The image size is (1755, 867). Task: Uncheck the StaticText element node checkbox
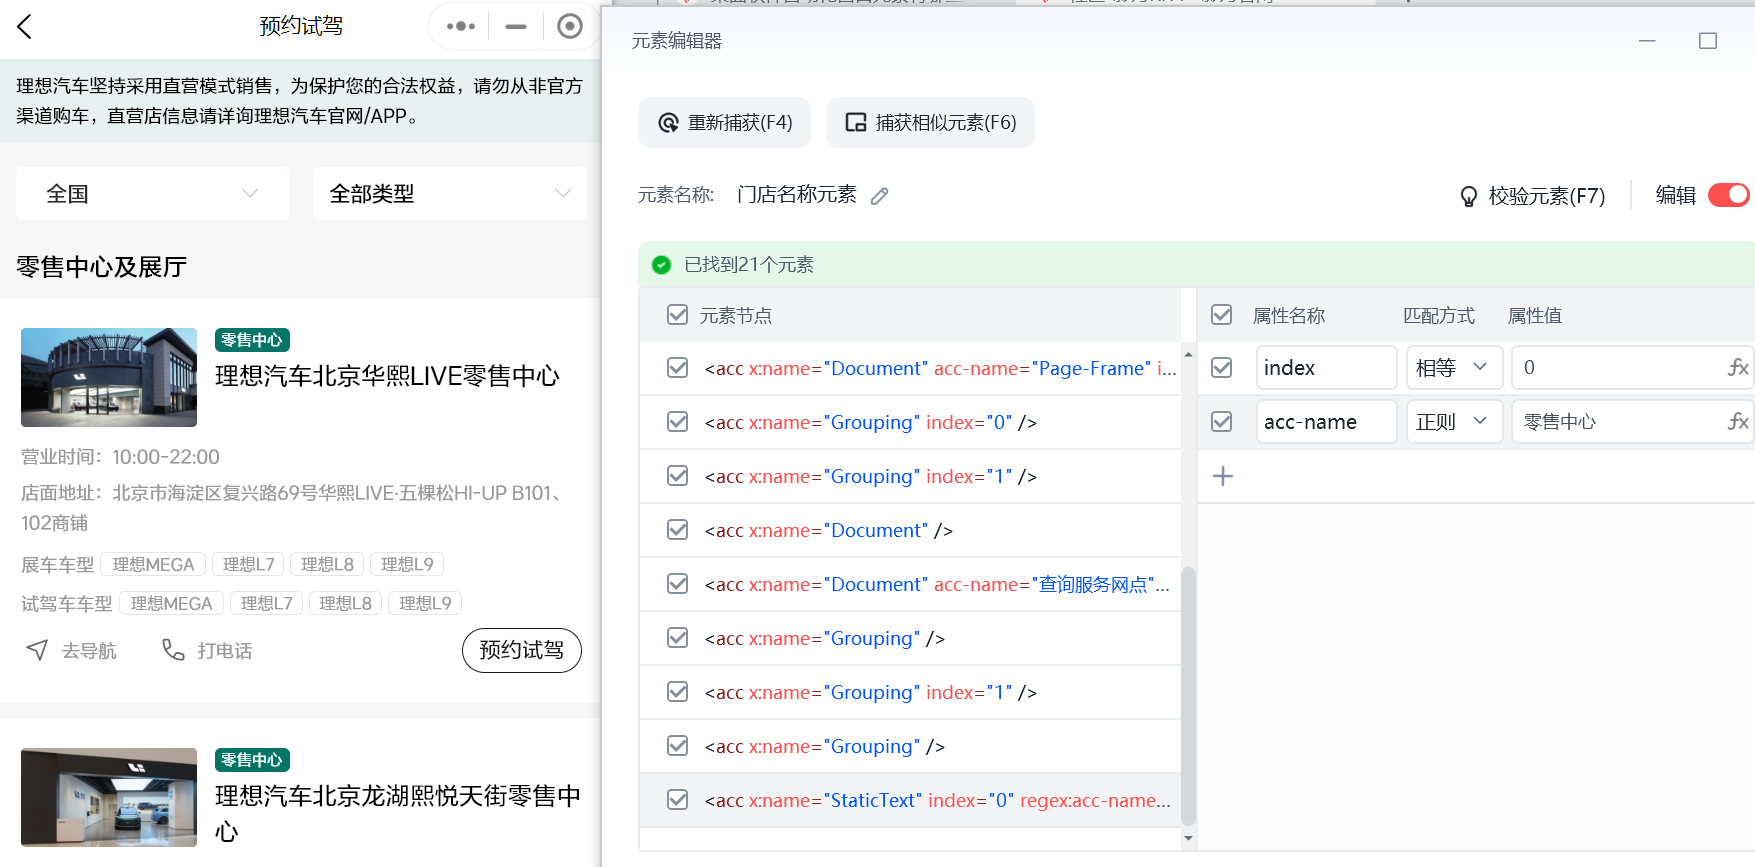tap(677, 800)
